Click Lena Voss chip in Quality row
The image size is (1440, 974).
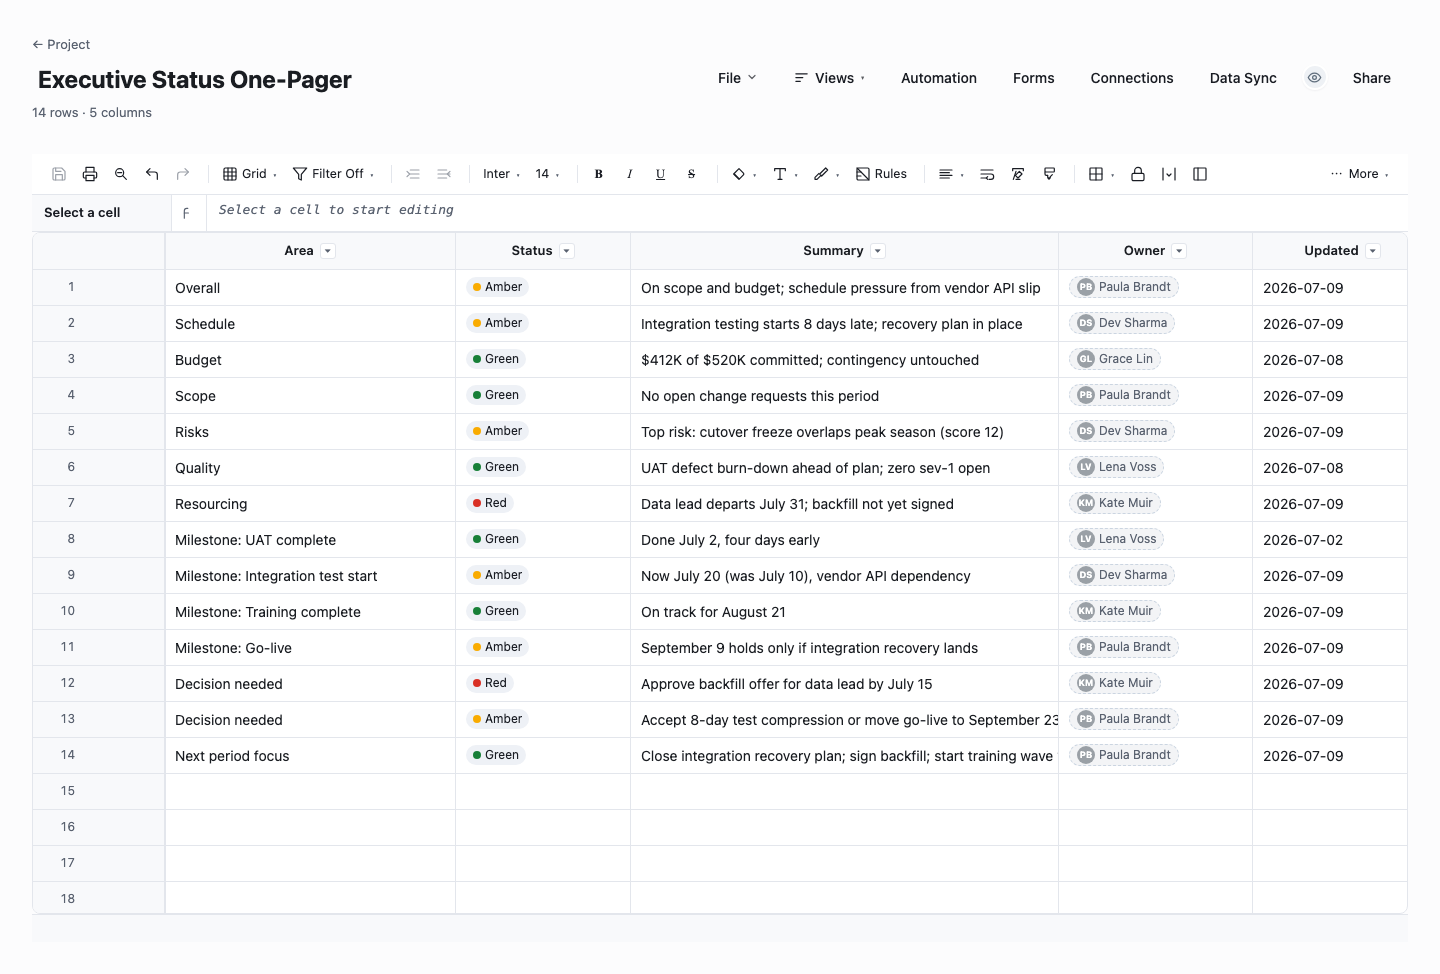click(x=1117, y=467)
